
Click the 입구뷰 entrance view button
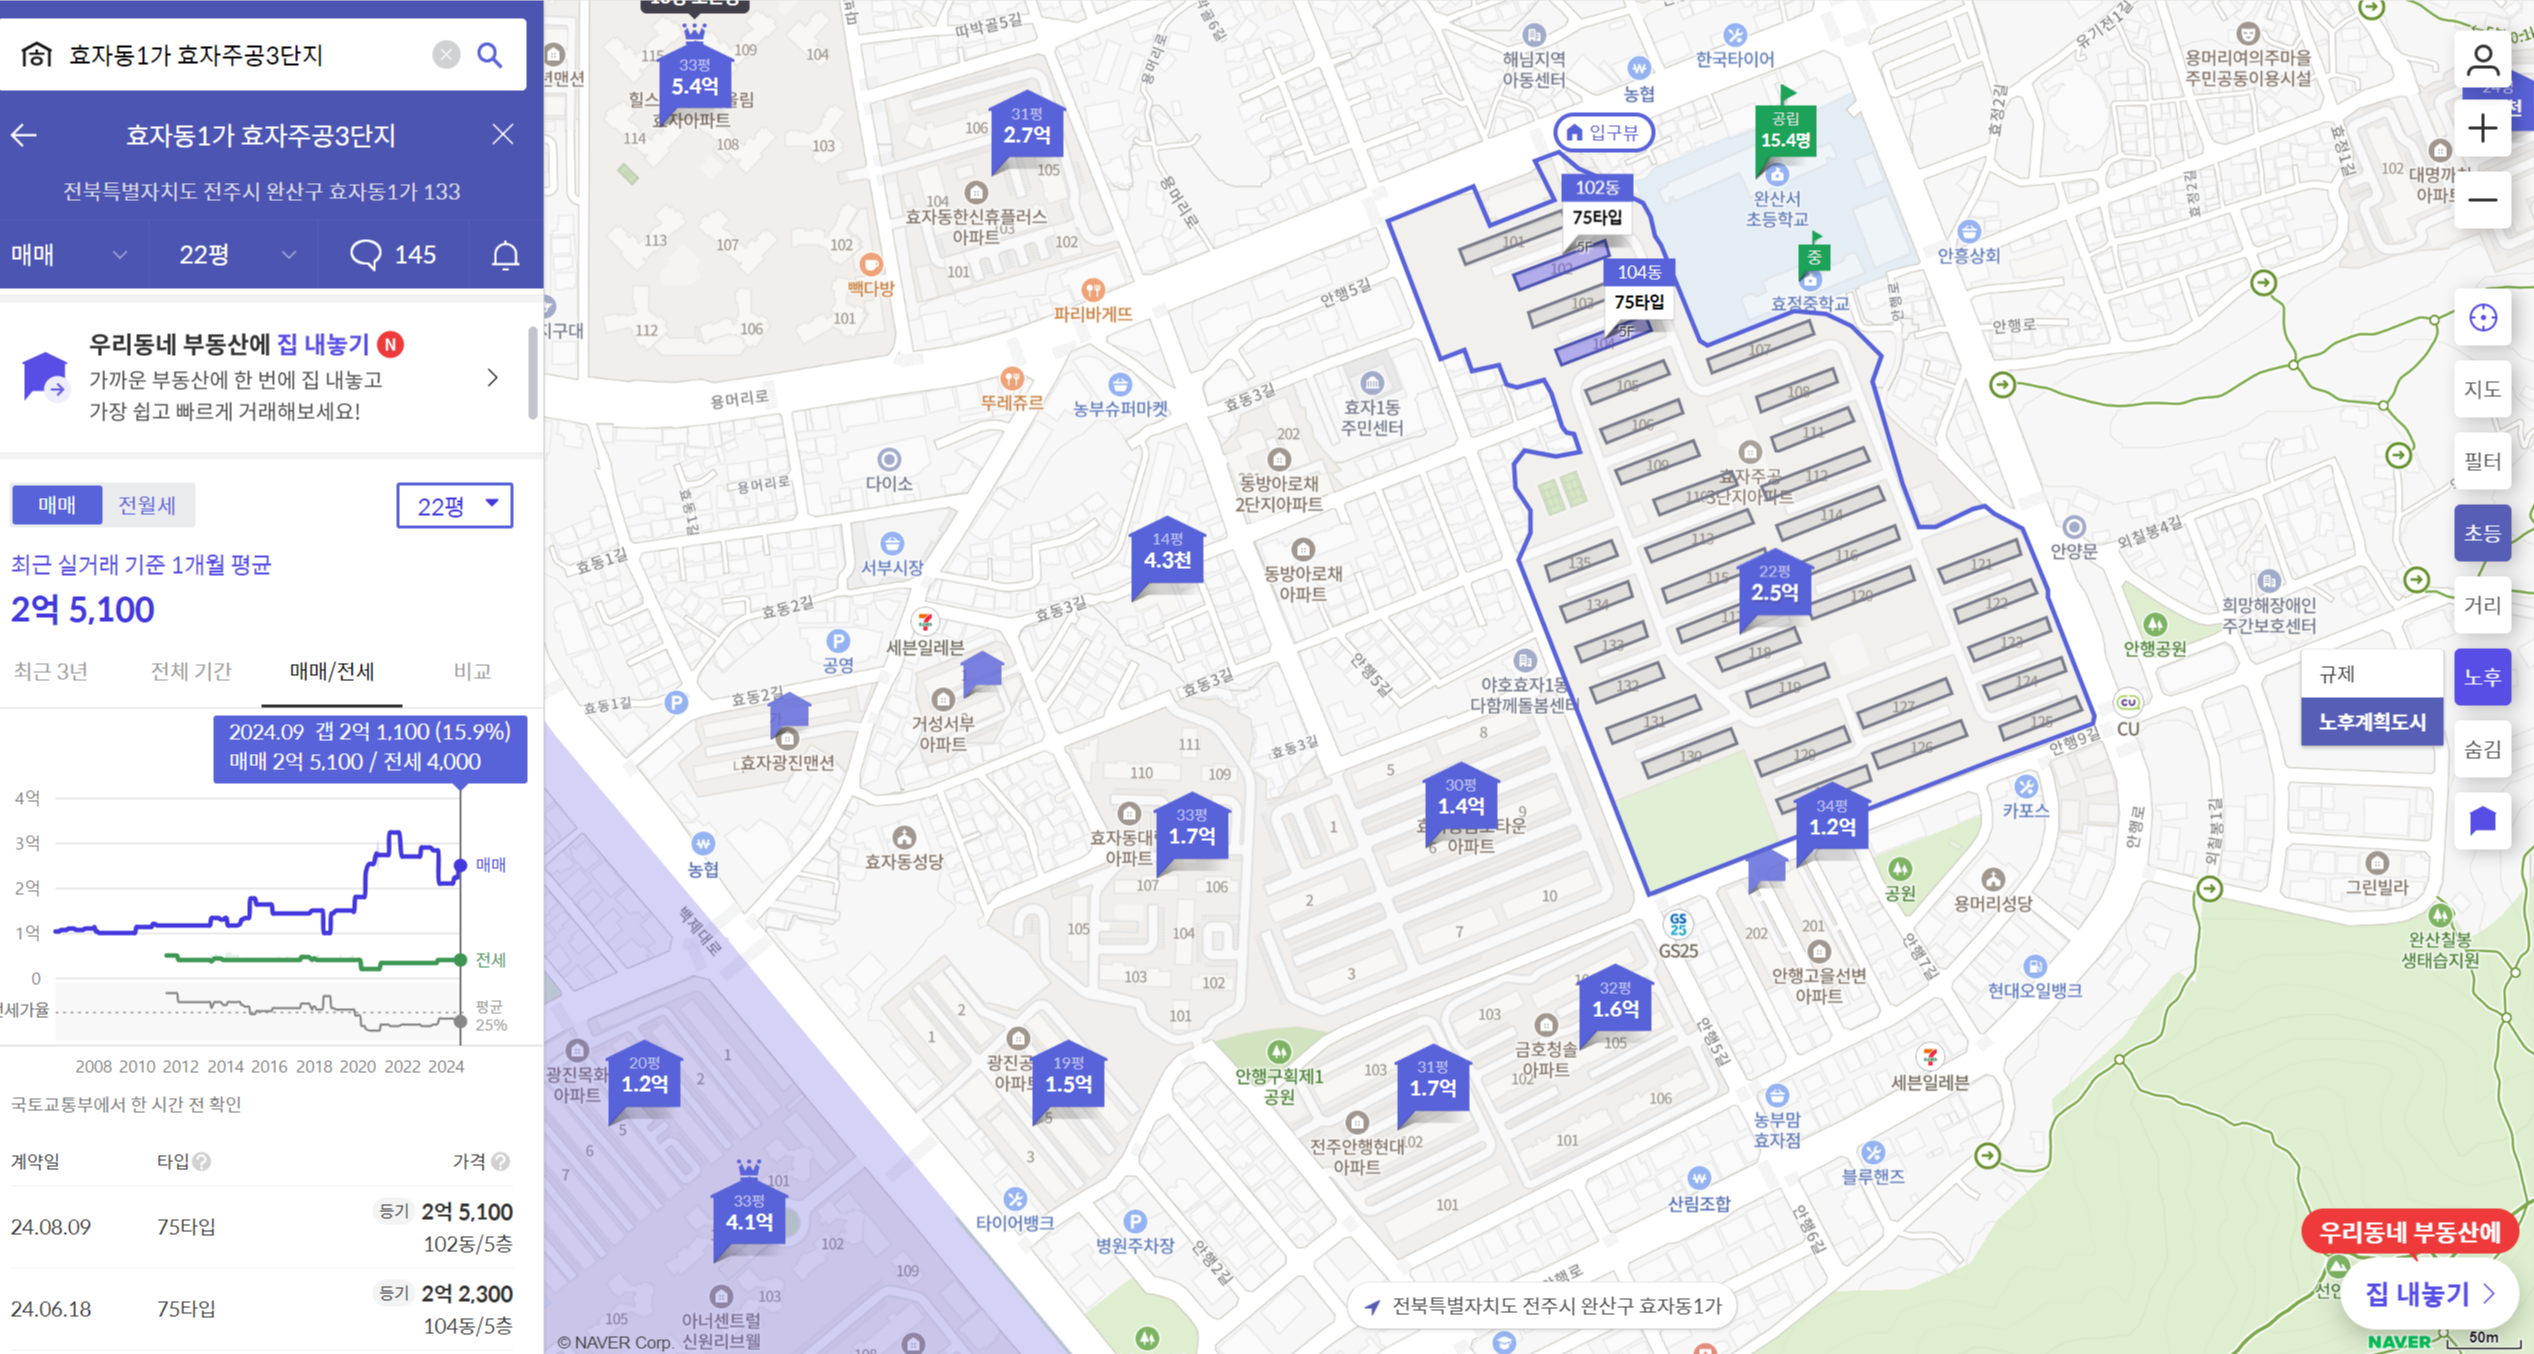tap(1603, 132)
